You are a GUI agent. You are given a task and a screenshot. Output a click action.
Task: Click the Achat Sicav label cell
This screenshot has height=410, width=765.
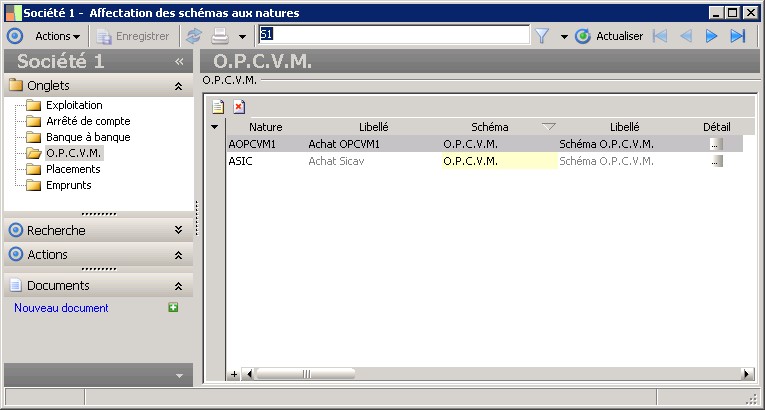click(374, 161)
